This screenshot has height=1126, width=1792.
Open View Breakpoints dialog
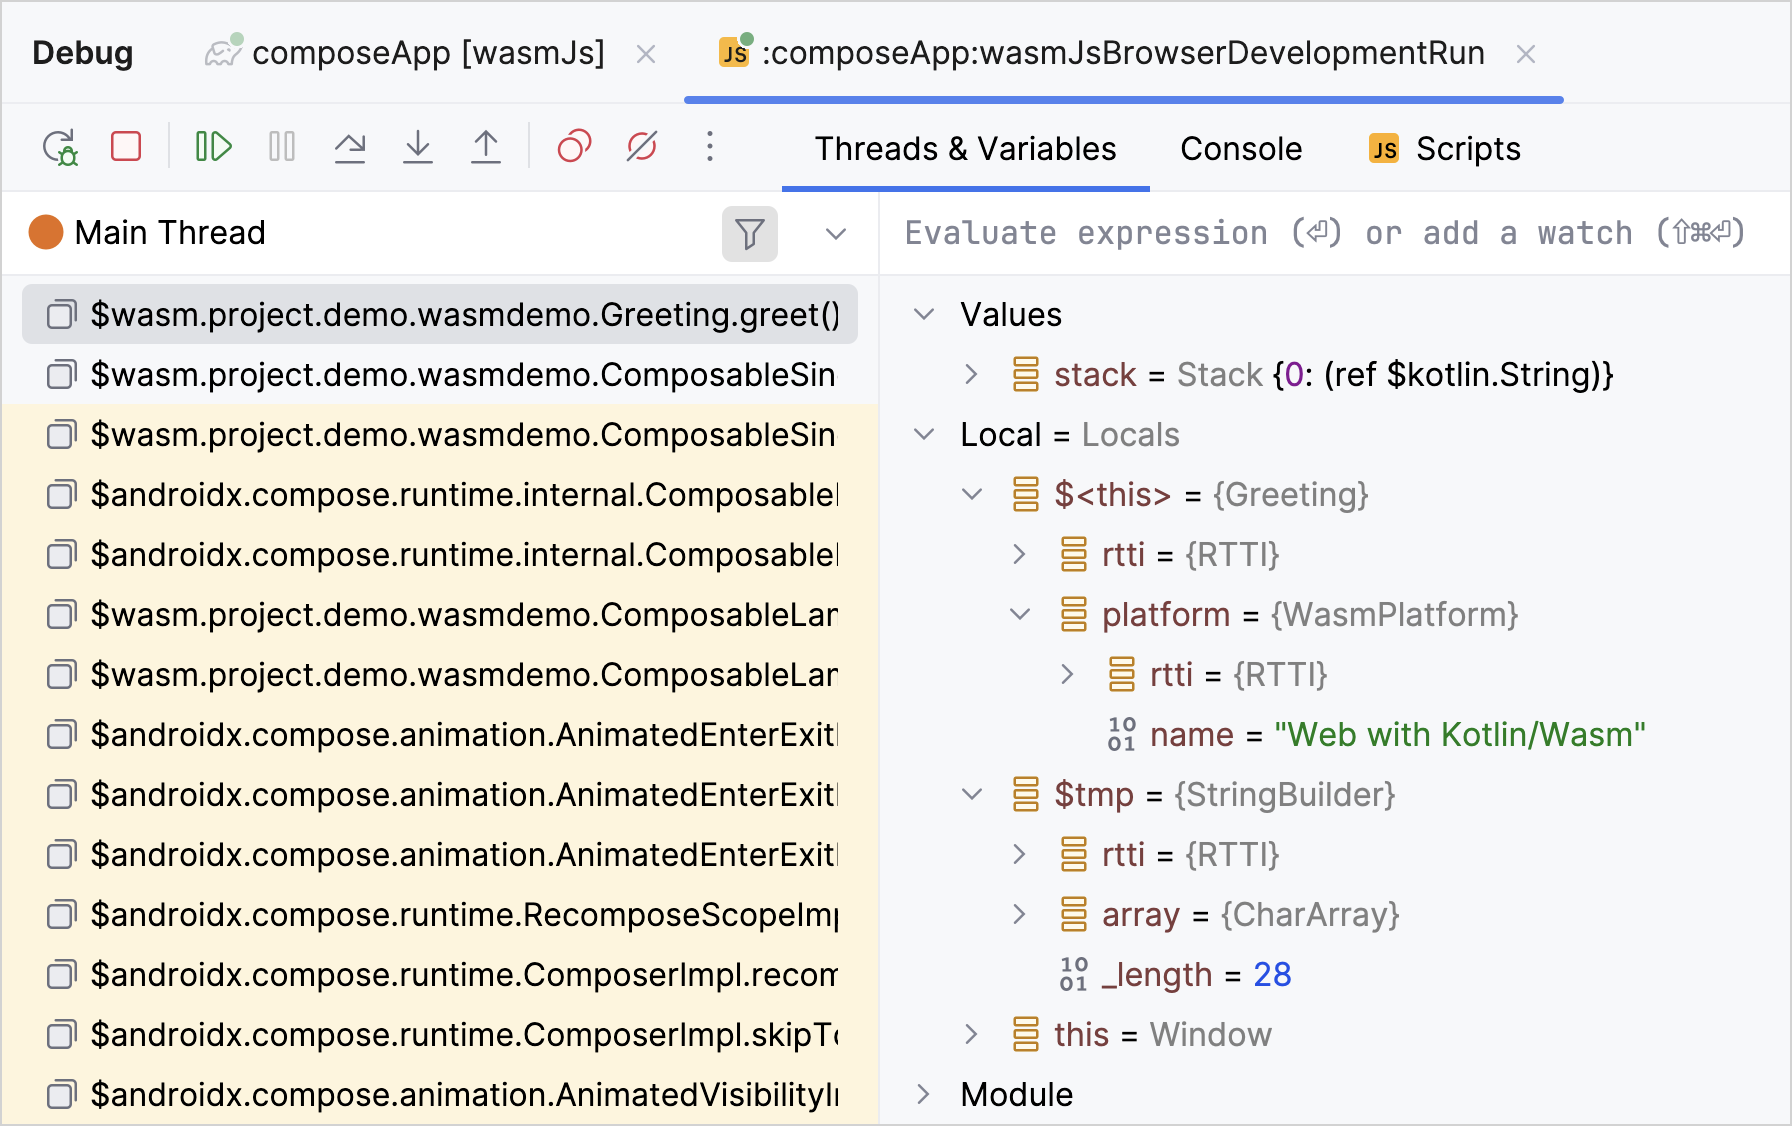(x=574, y=147)
